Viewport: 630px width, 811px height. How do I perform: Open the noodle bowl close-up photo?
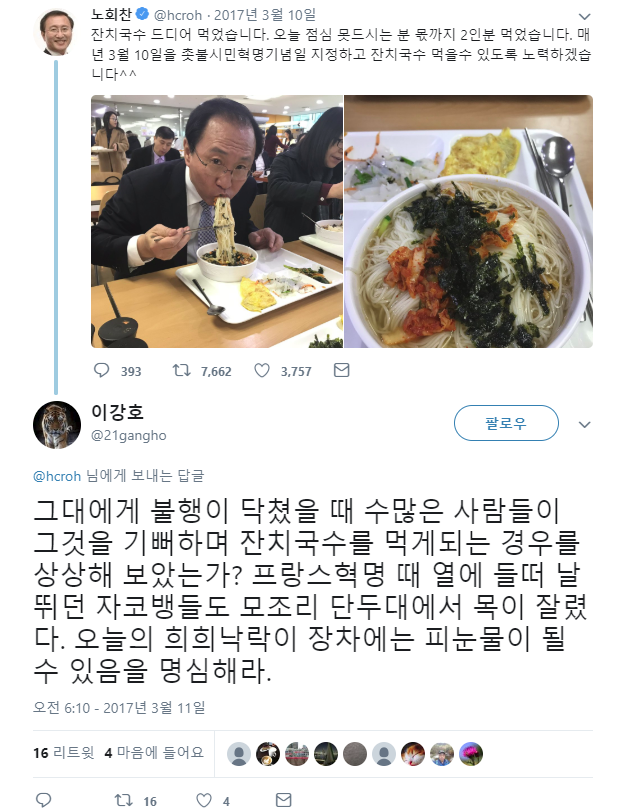click(469, 221)
